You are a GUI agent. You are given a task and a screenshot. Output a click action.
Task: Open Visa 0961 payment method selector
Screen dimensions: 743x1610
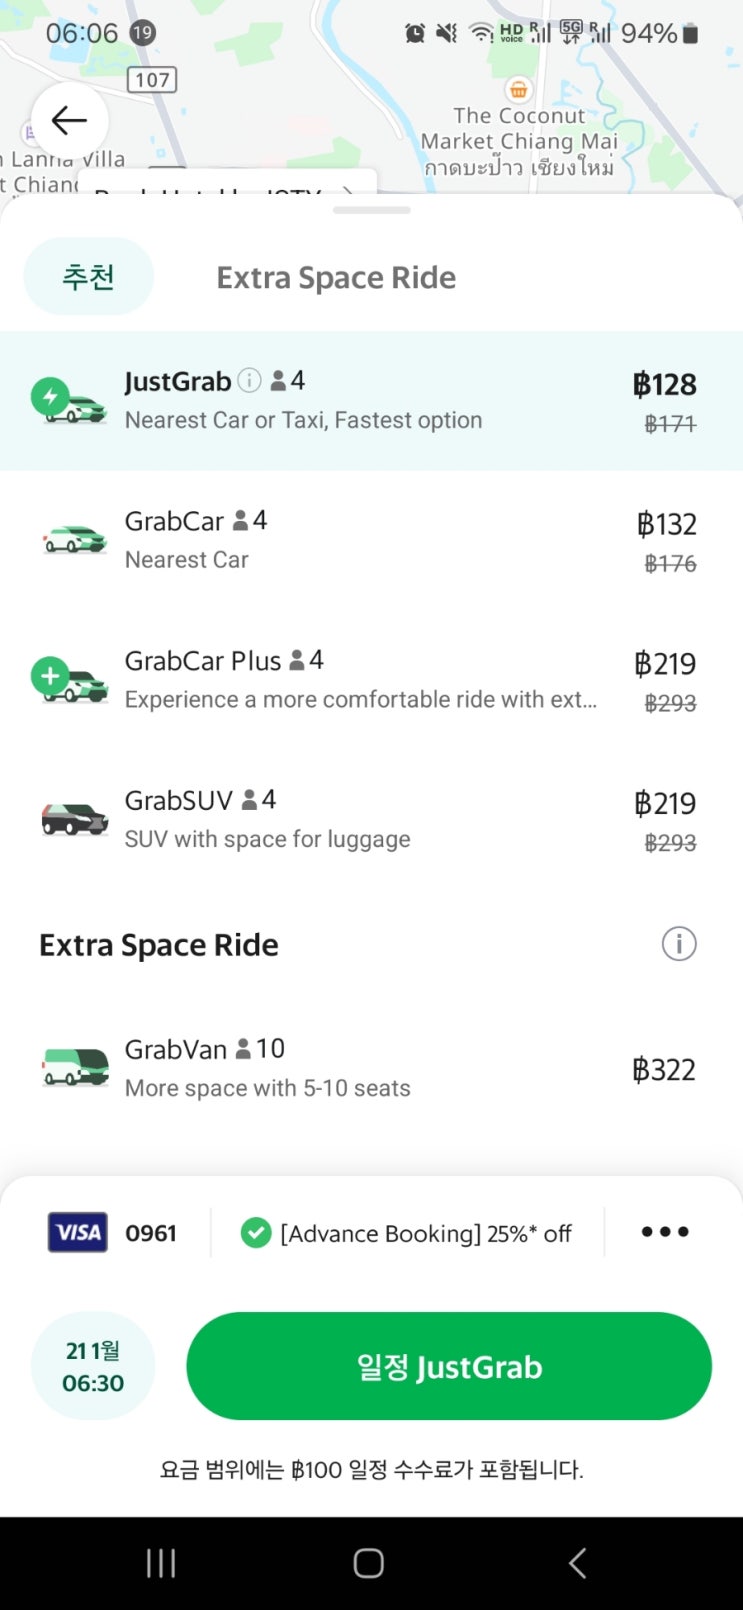[112, 1233]
